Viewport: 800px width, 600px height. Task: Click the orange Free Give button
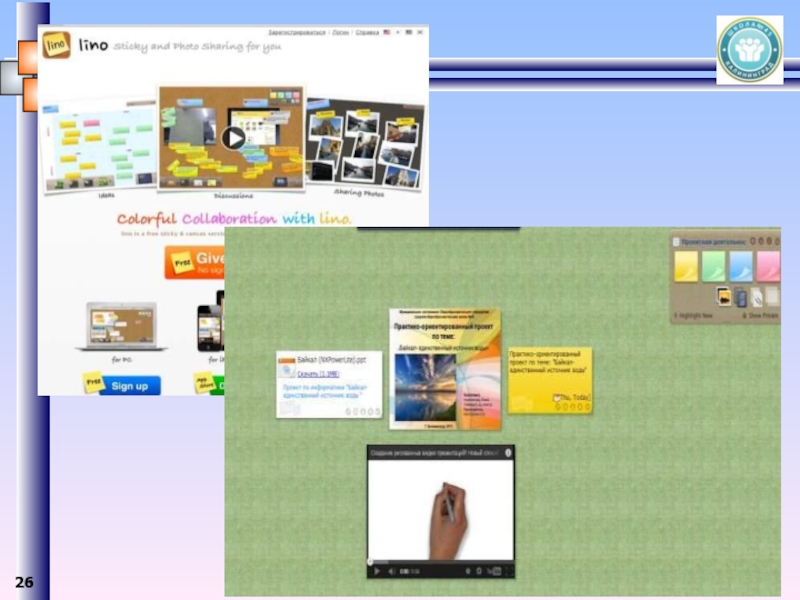pyautogui.click(x=194, y=262)
